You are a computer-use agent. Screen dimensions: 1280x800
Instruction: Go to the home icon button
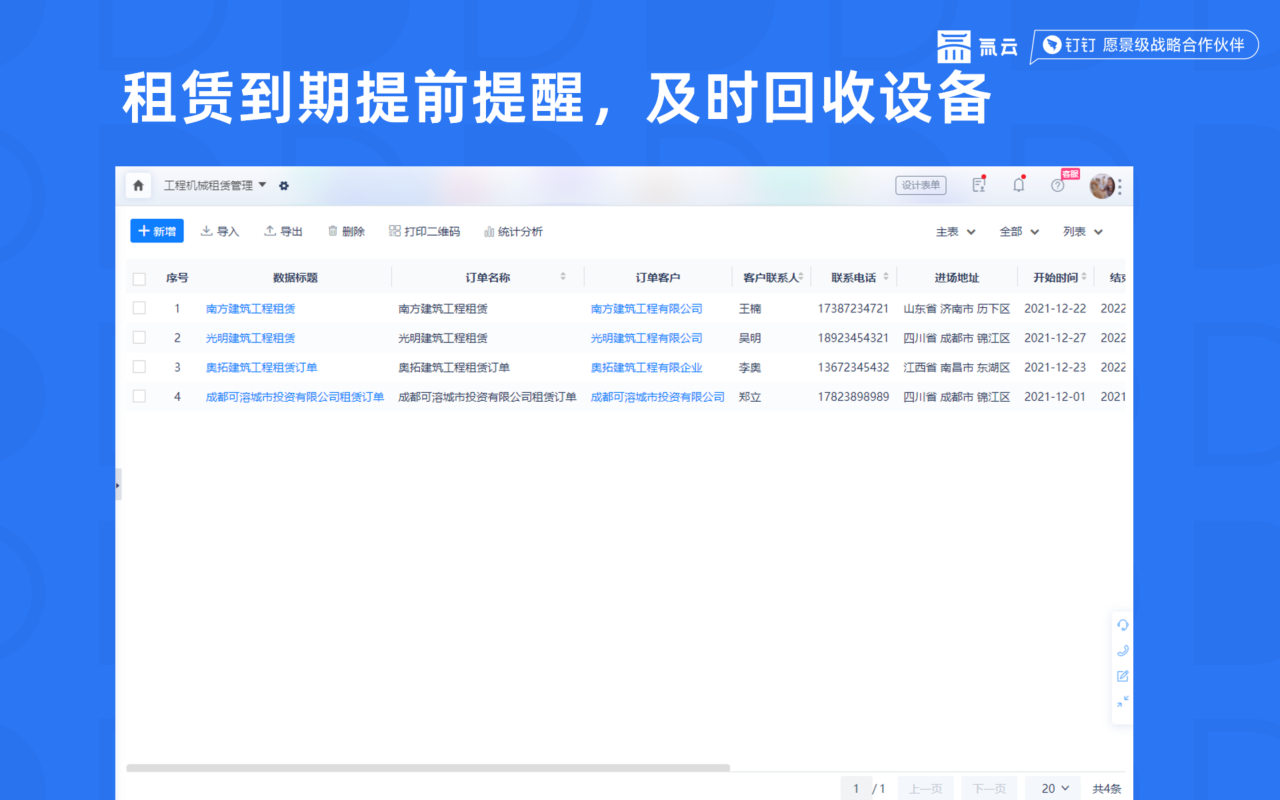pyautogui.click(x=138, y=186)
